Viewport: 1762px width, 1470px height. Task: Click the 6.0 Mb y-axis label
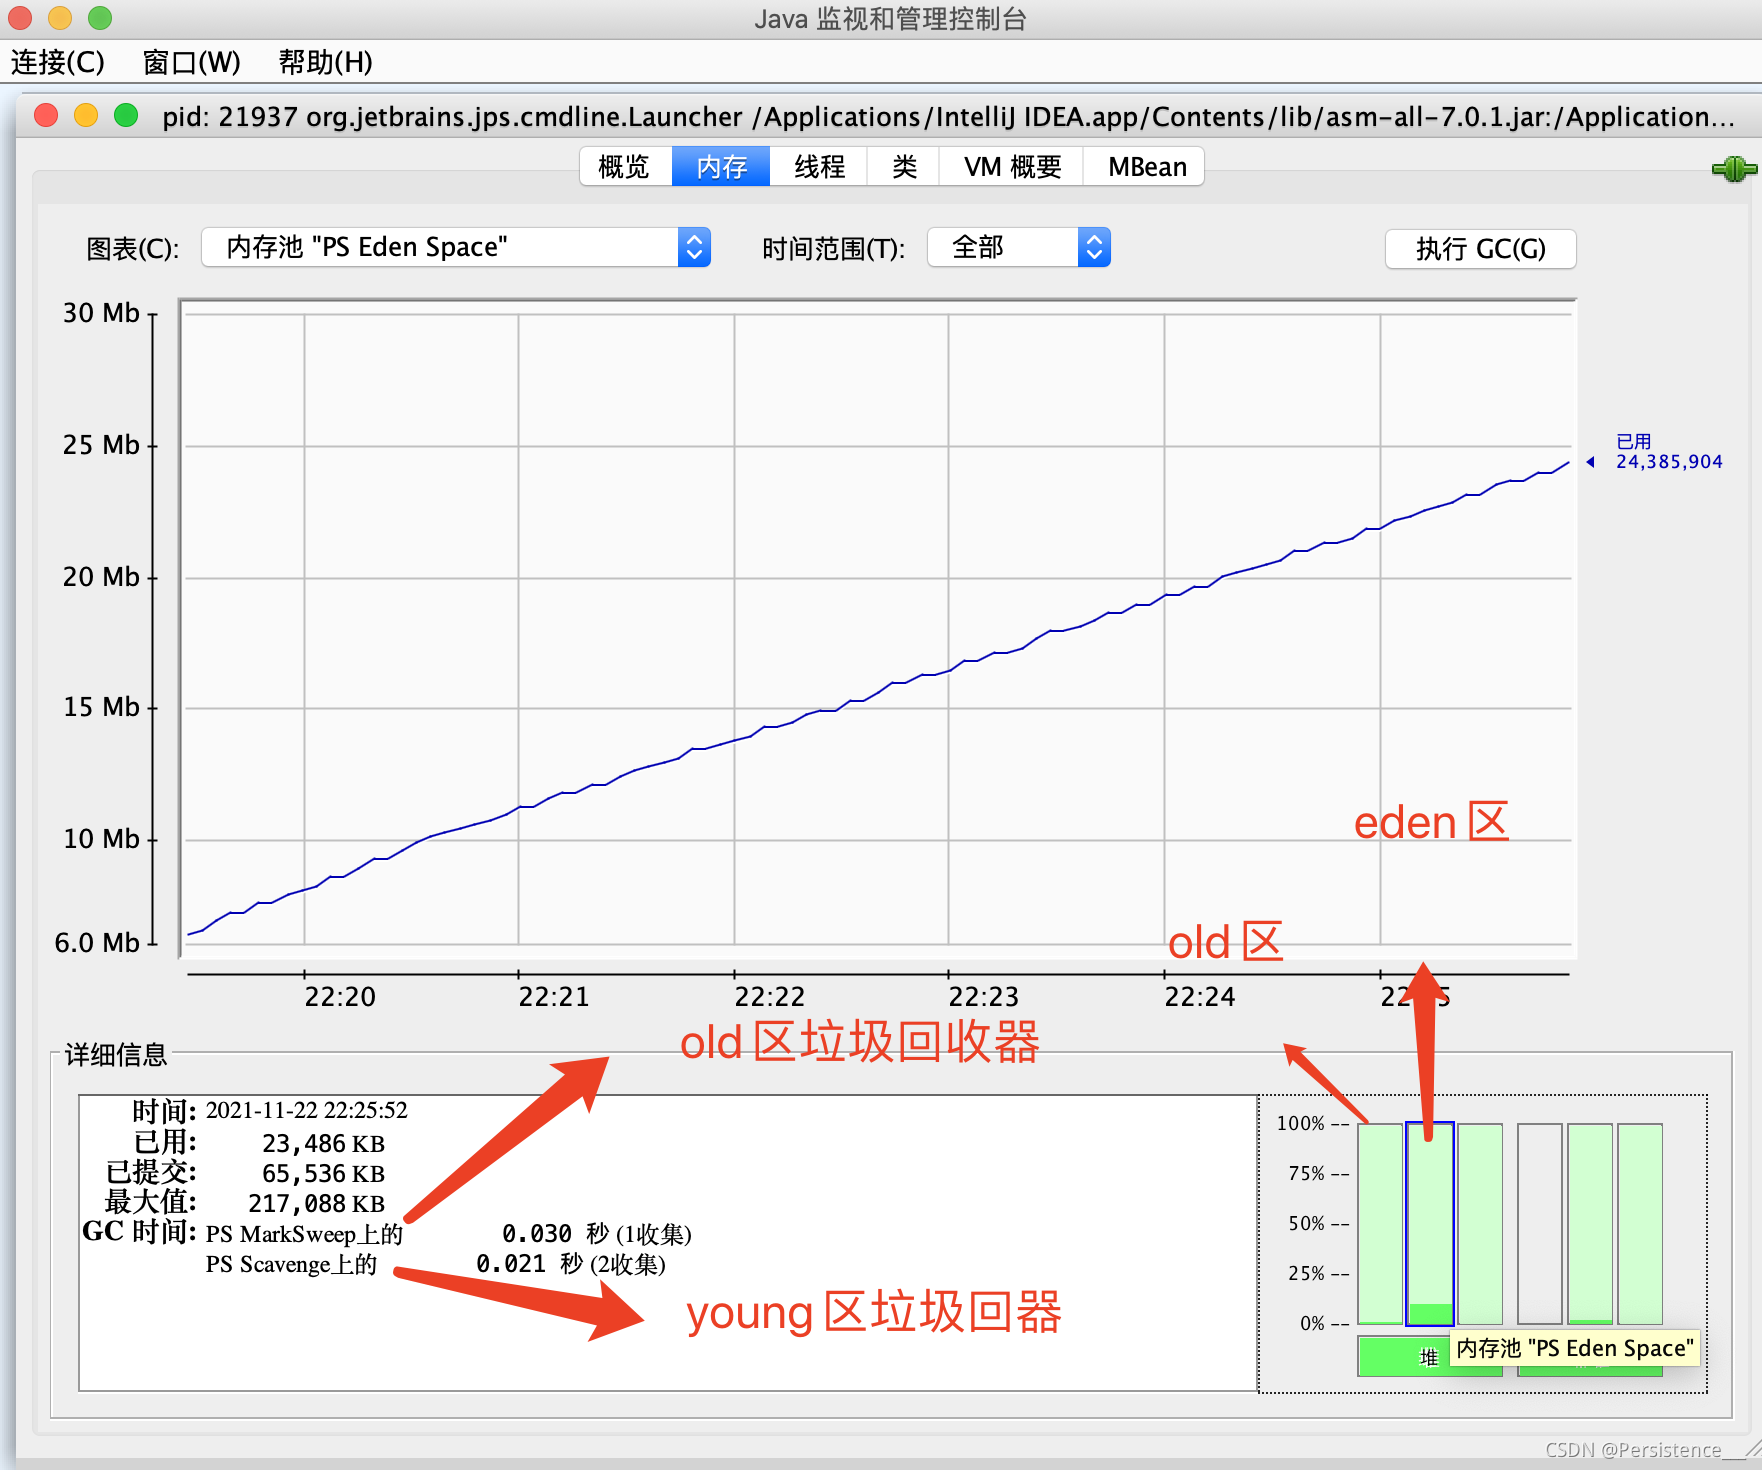97,943
